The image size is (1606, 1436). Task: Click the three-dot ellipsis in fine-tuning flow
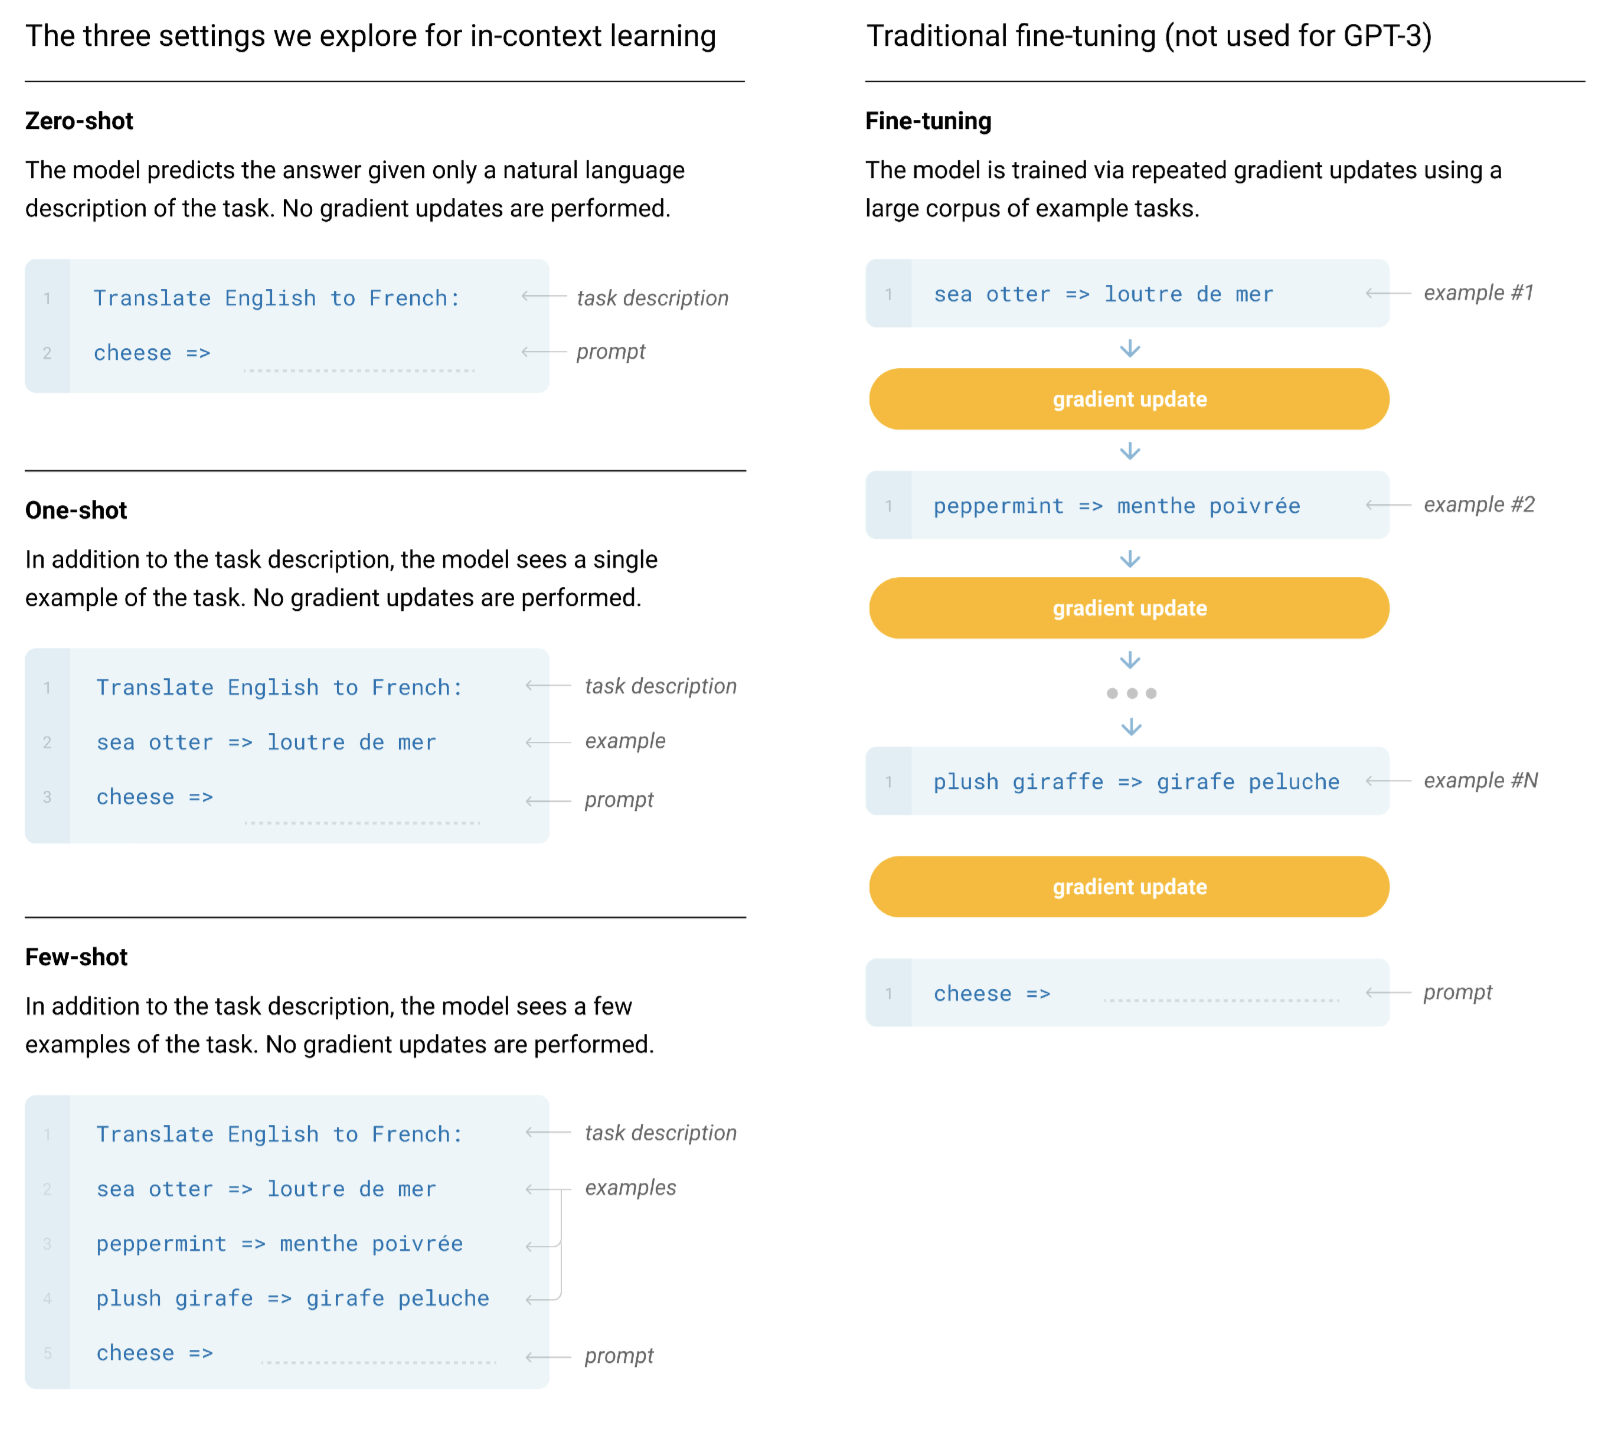(1131, 693)
